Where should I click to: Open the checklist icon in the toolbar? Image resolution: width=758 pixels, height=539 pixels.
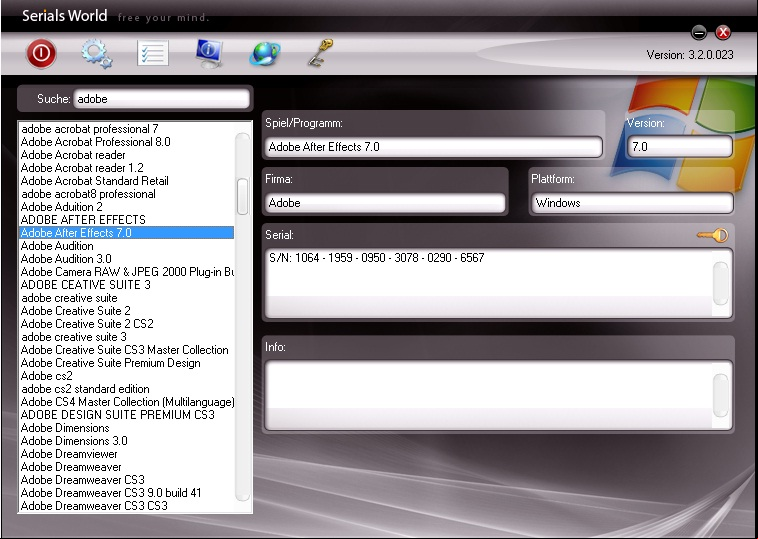(x=153, y=53)
